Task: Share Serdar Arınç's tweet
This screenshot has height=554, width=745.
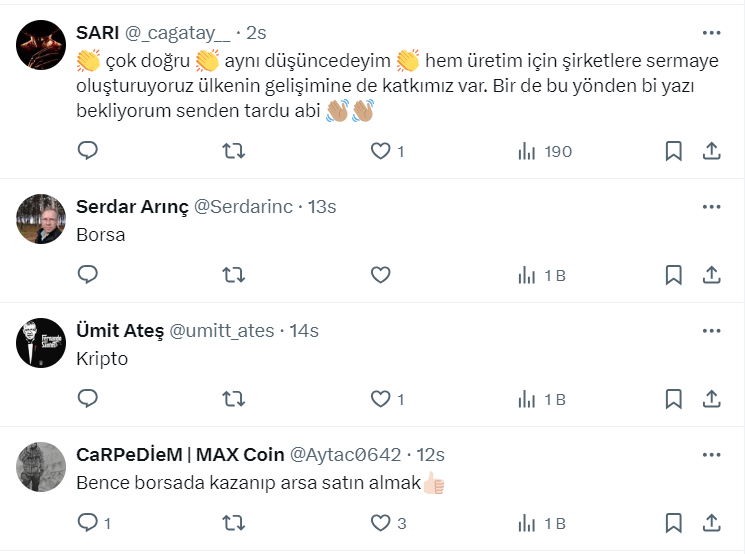Action: (x=712, y=275)
